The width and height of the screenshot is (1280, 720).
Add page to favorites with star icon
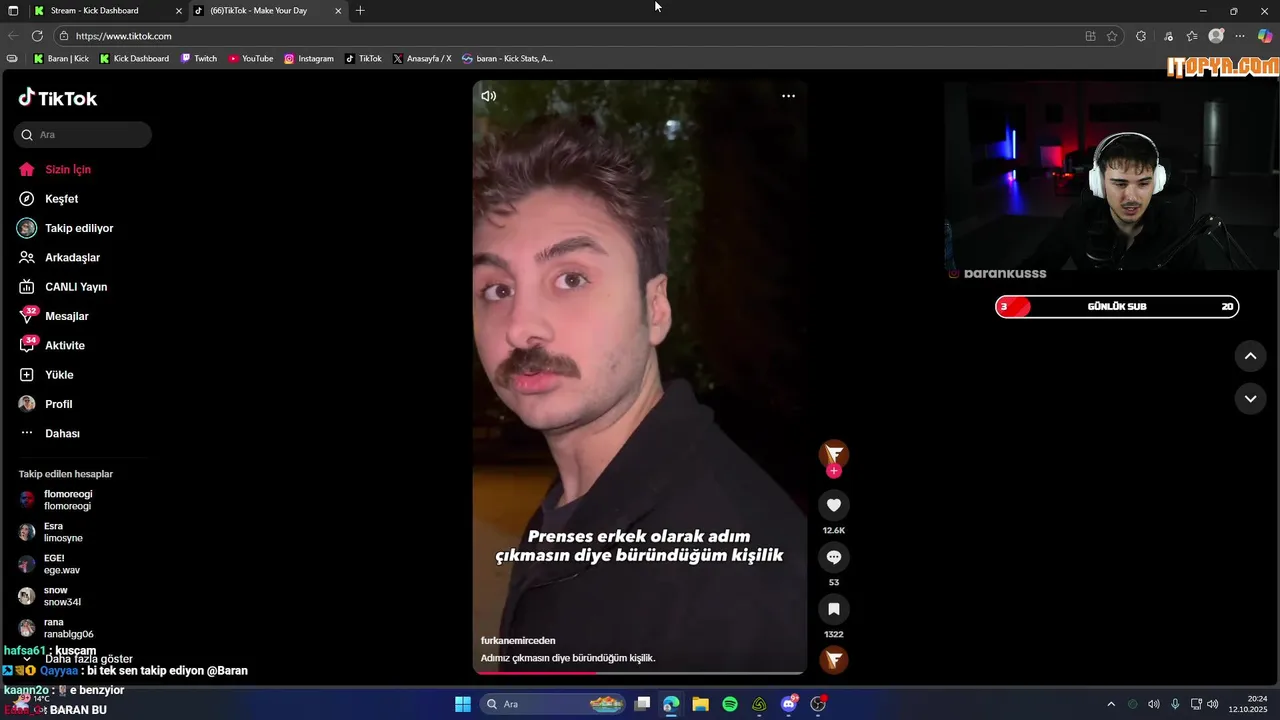tap(1112, 36)
